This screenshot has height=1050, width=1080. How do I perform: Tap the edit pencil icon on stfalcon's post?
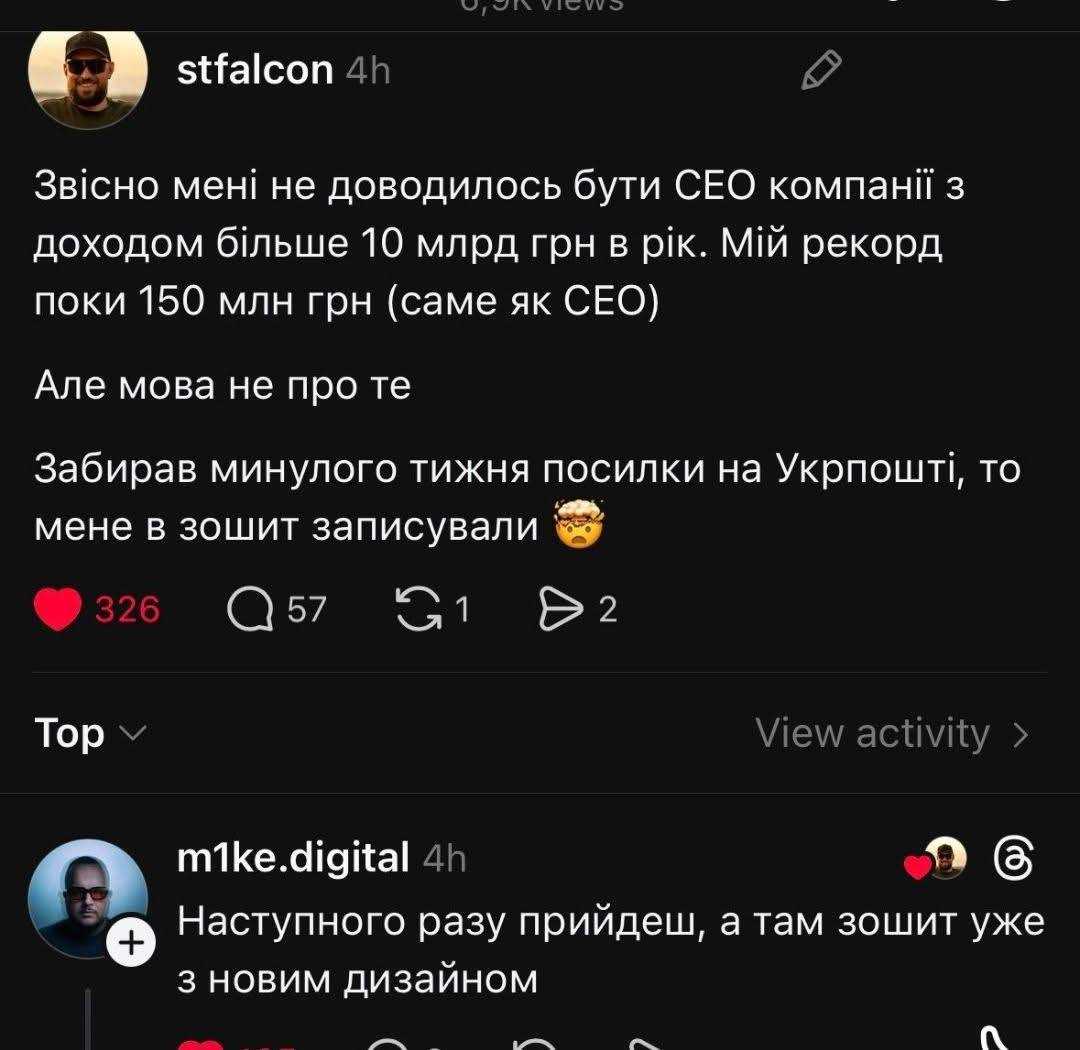click(x=821, y=71)
